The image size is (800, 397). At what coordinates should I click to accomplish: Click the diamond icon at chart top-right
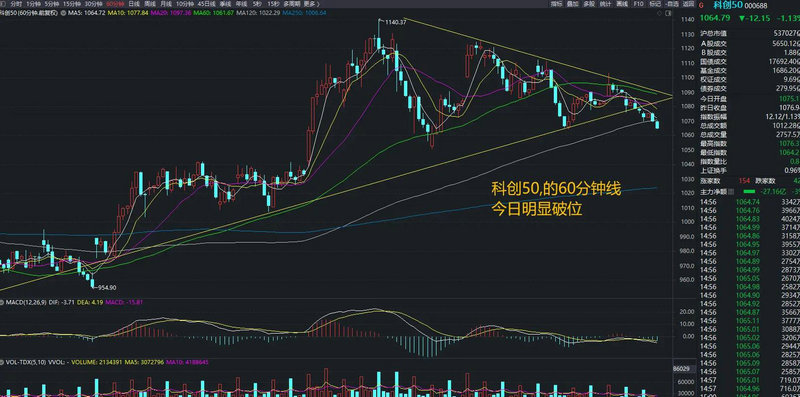(x=660, y=13)
